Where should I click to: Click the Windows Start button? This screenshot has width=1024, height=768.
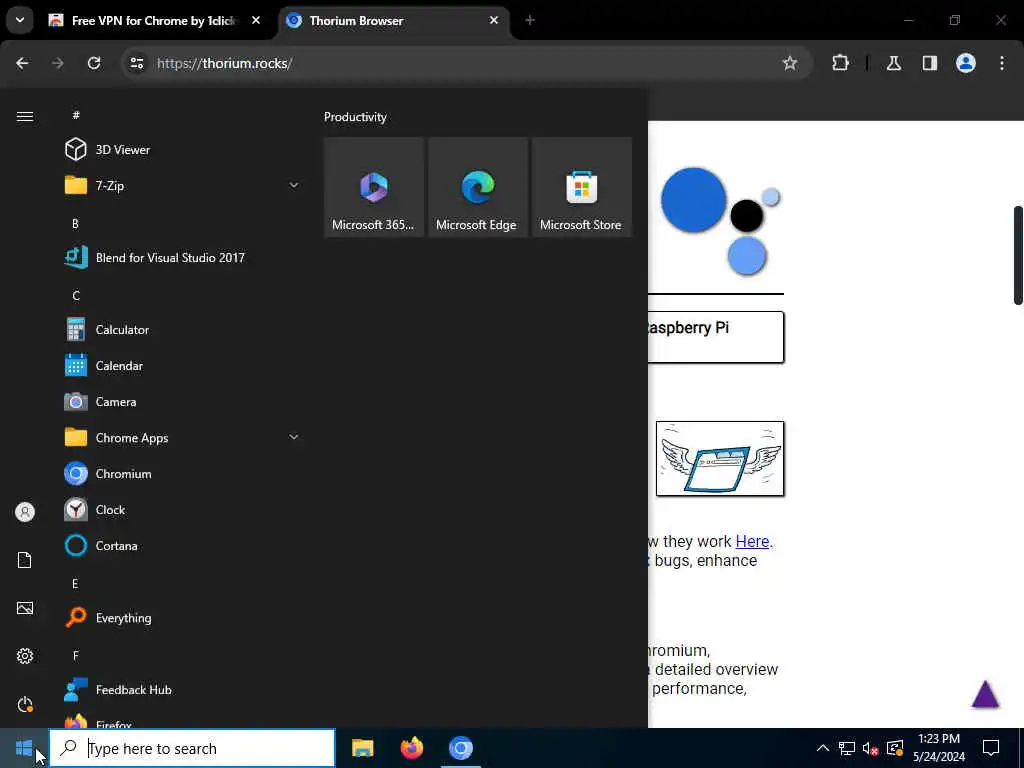(24, 748)
